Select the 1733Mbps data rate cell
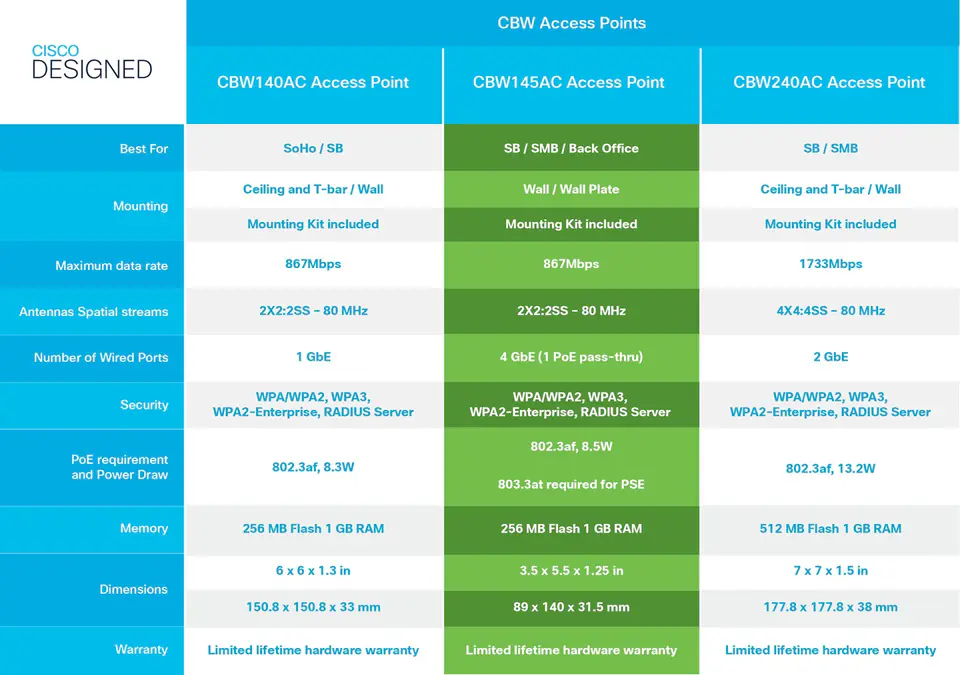This screenshot has width=960, height=675. (830, 264)
